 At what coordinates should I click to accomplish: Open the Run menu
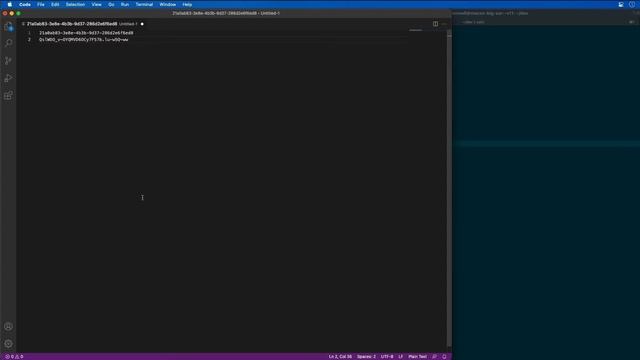[x=125, y=4]
